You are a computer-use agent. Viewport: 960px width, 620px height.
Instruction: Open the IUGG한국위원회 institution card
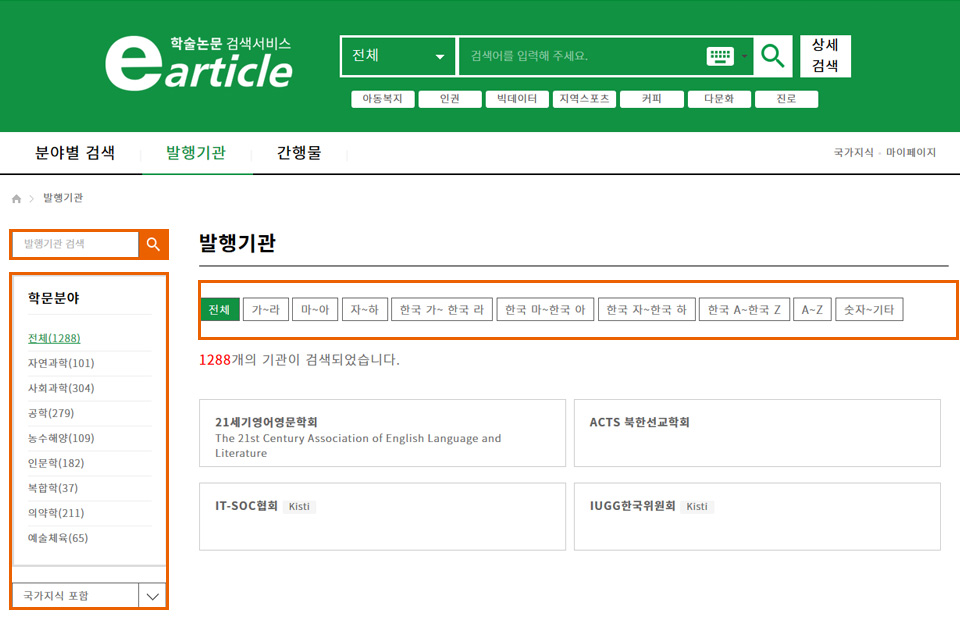tap(757, 517)
